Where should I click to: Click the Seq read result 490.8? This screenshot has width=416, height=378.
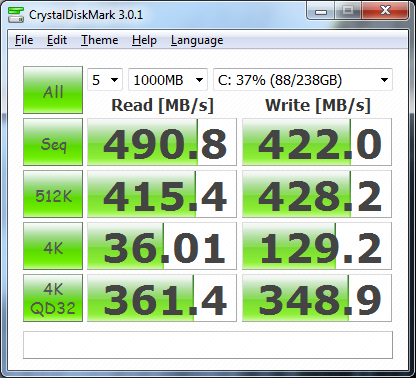(x=162, y=142)
